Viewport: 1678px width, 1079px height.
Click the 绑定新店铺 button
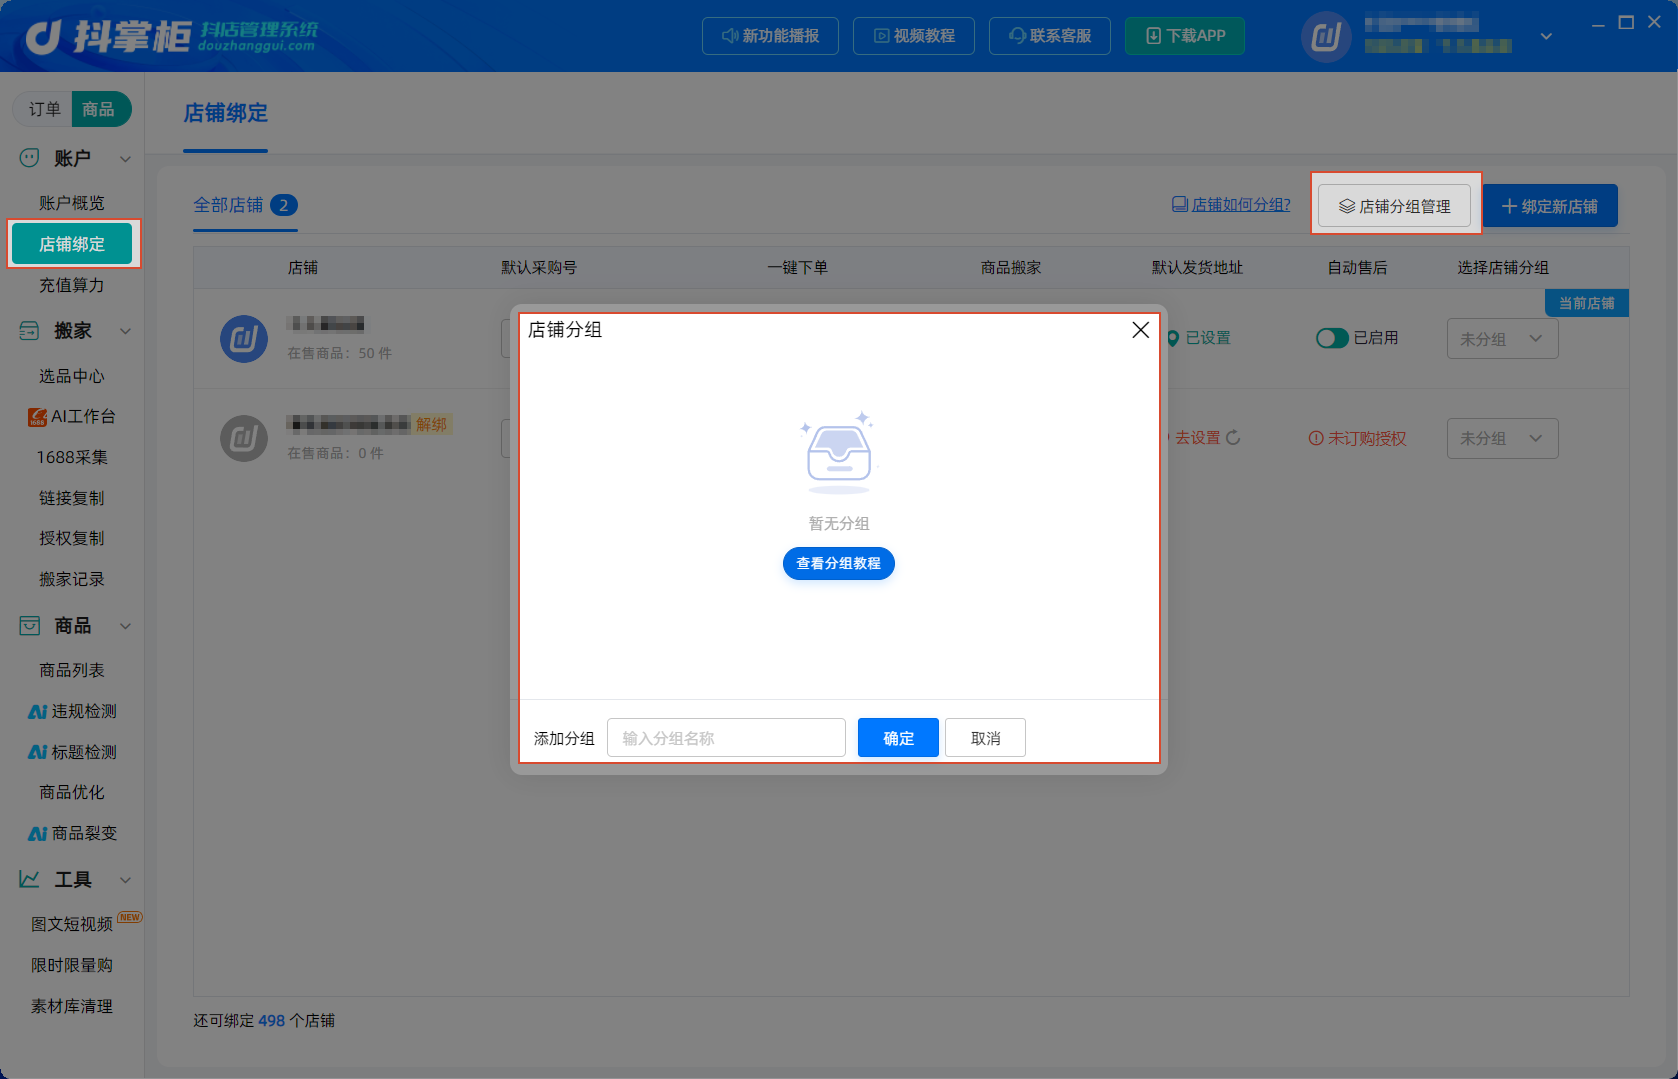coord(1550,206)
